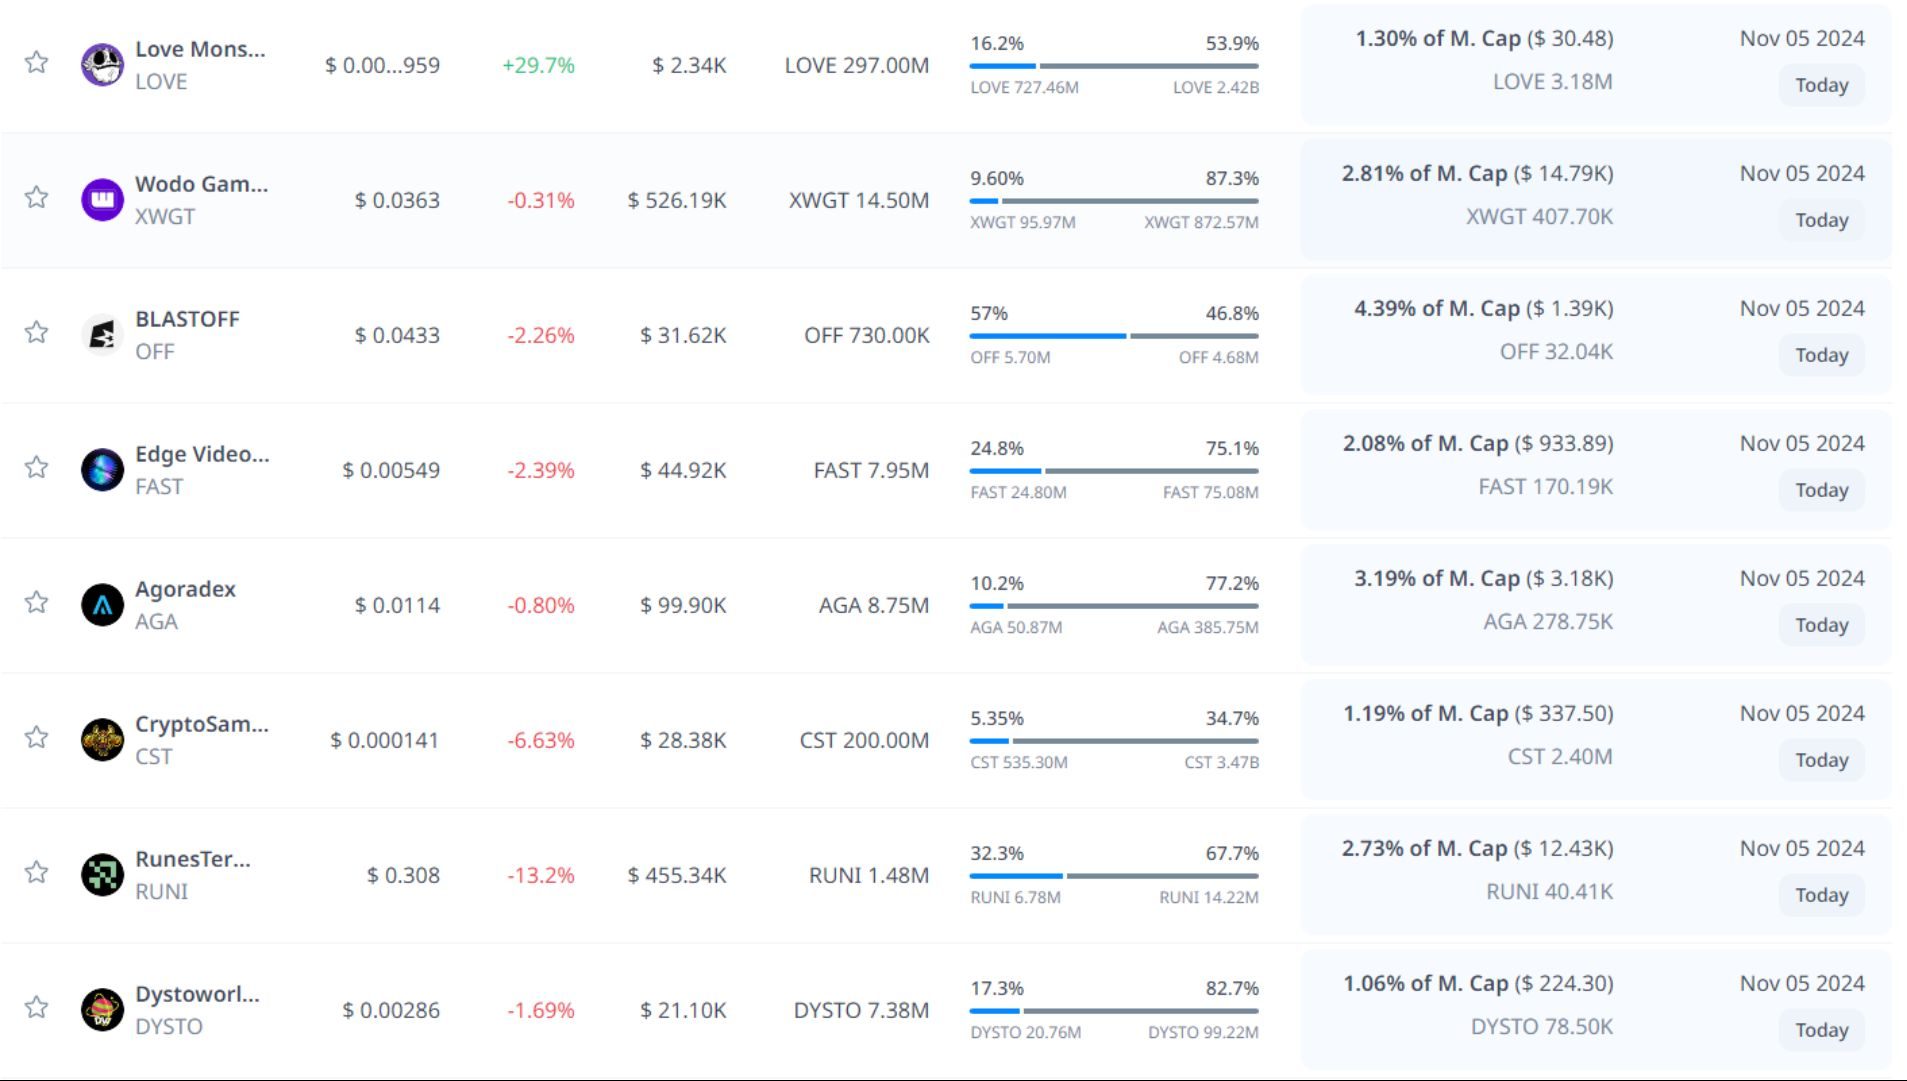Click the Dystoworld token logo icon
This screenshot has width=1907, height=1081.
coord(102,1010)
